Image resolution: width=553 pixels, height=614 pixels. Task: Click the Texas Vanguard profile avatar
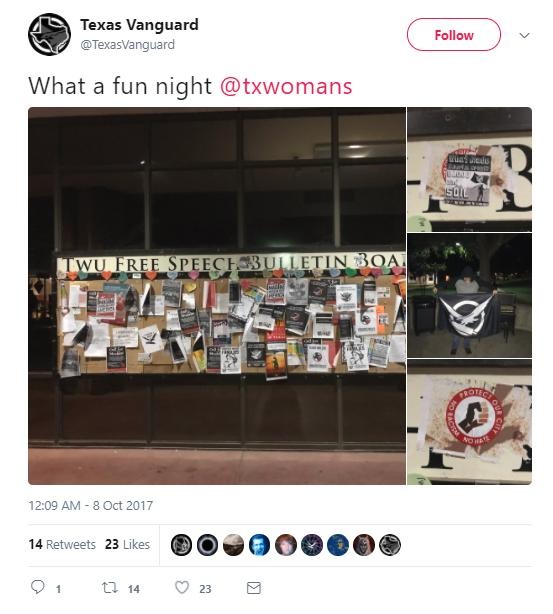[x=49, y=34]
